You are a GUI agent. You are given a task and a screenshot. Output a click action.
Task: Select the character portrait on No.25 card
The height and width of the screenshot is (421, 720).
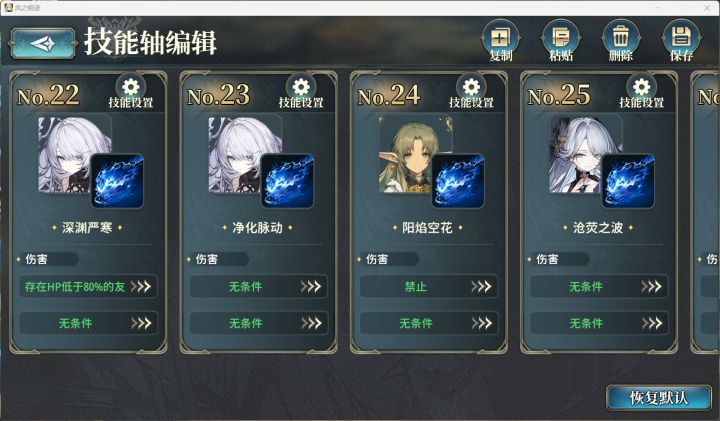[x=578, y=154]
